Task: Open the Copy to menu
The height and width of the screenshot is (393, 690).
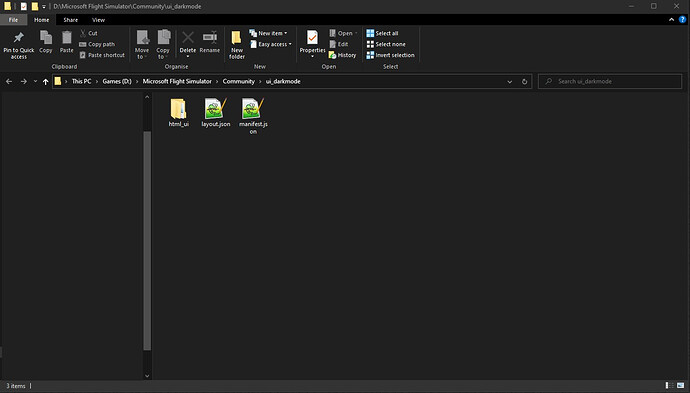Action: coord(163,44)
